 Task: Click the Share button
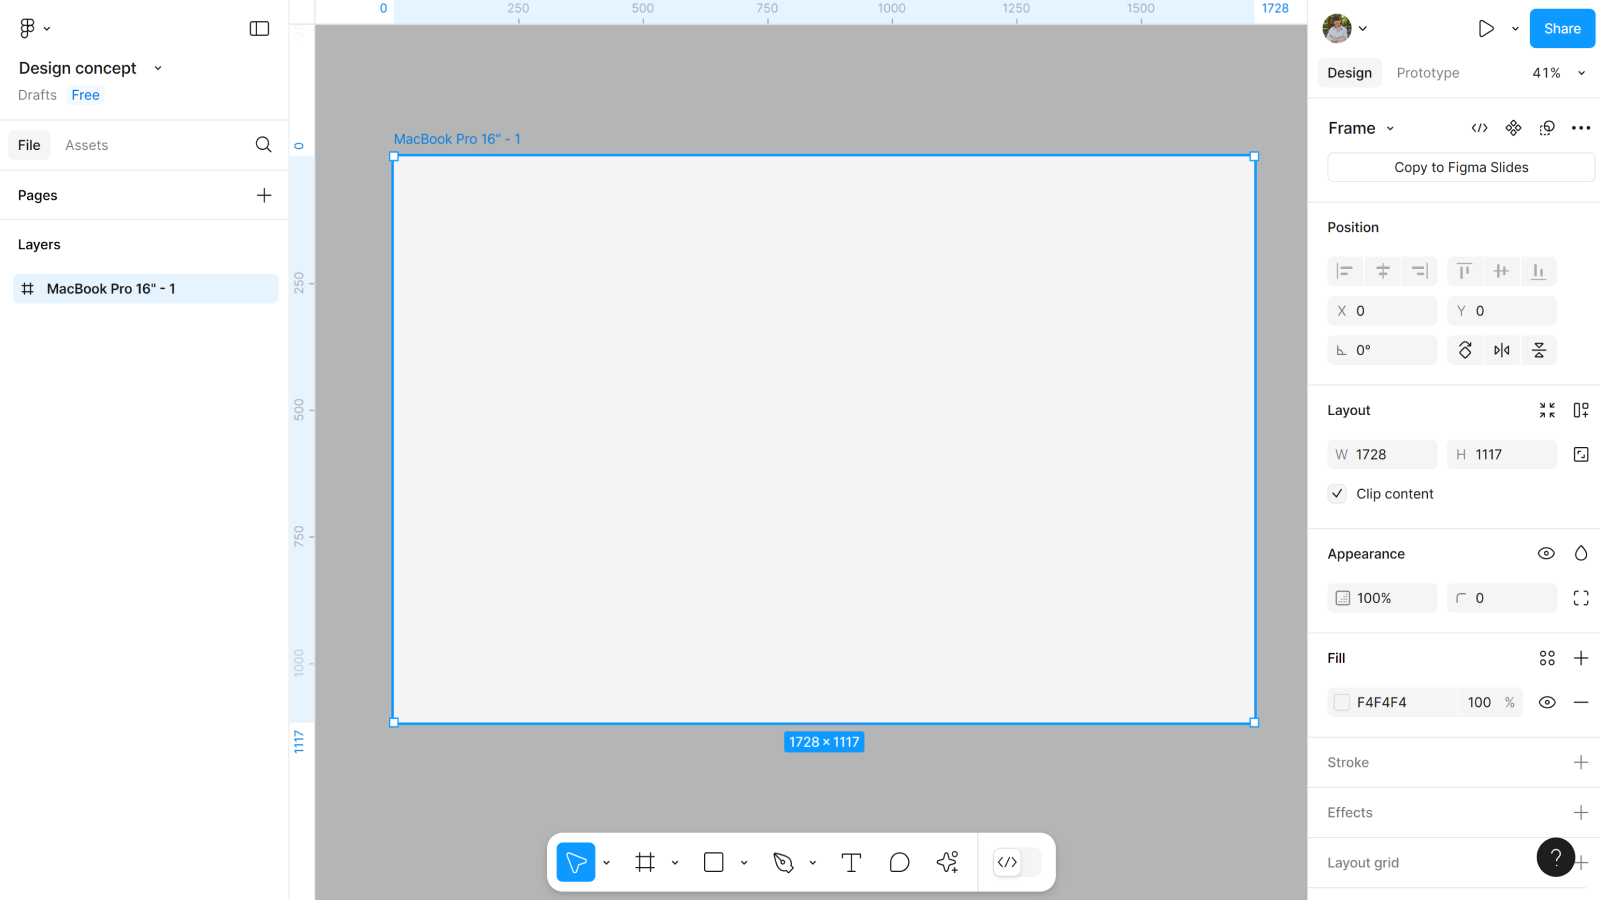(x=1561, y=29)
